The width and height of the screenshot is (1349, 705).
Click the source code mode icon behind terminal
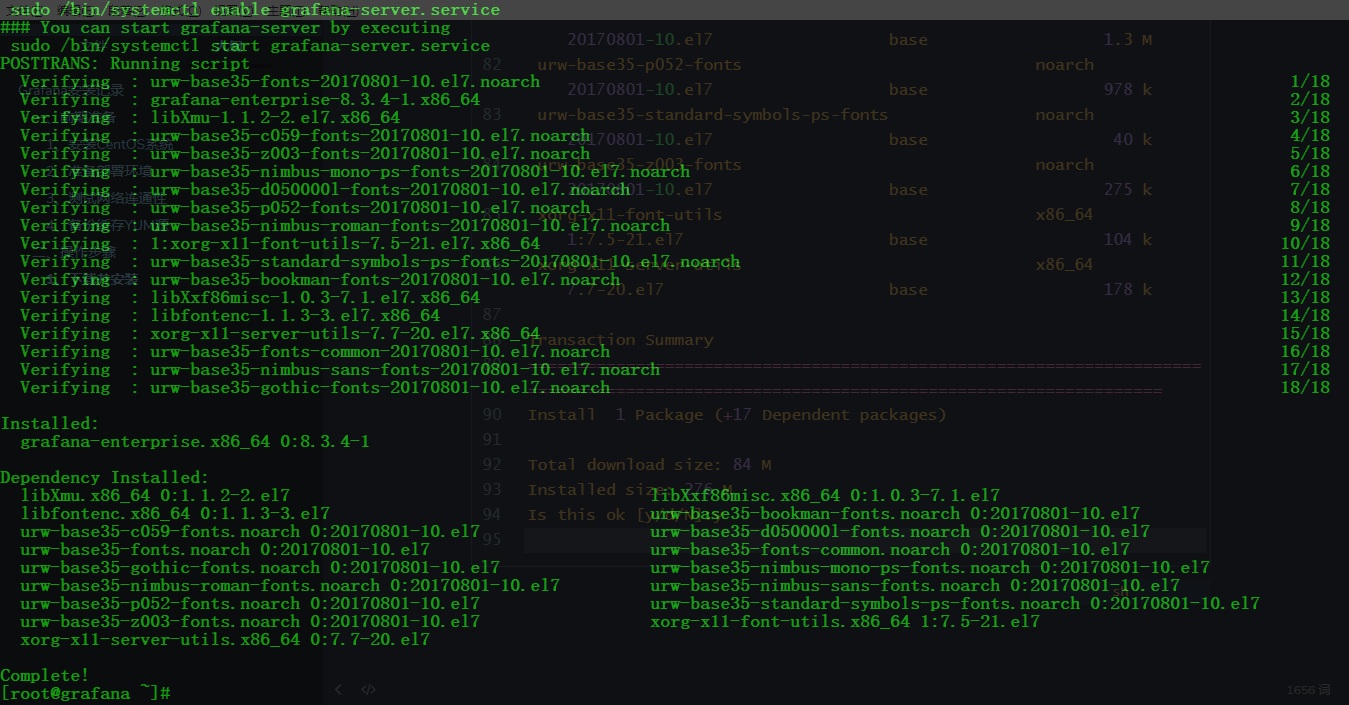(x=368, y=689)
